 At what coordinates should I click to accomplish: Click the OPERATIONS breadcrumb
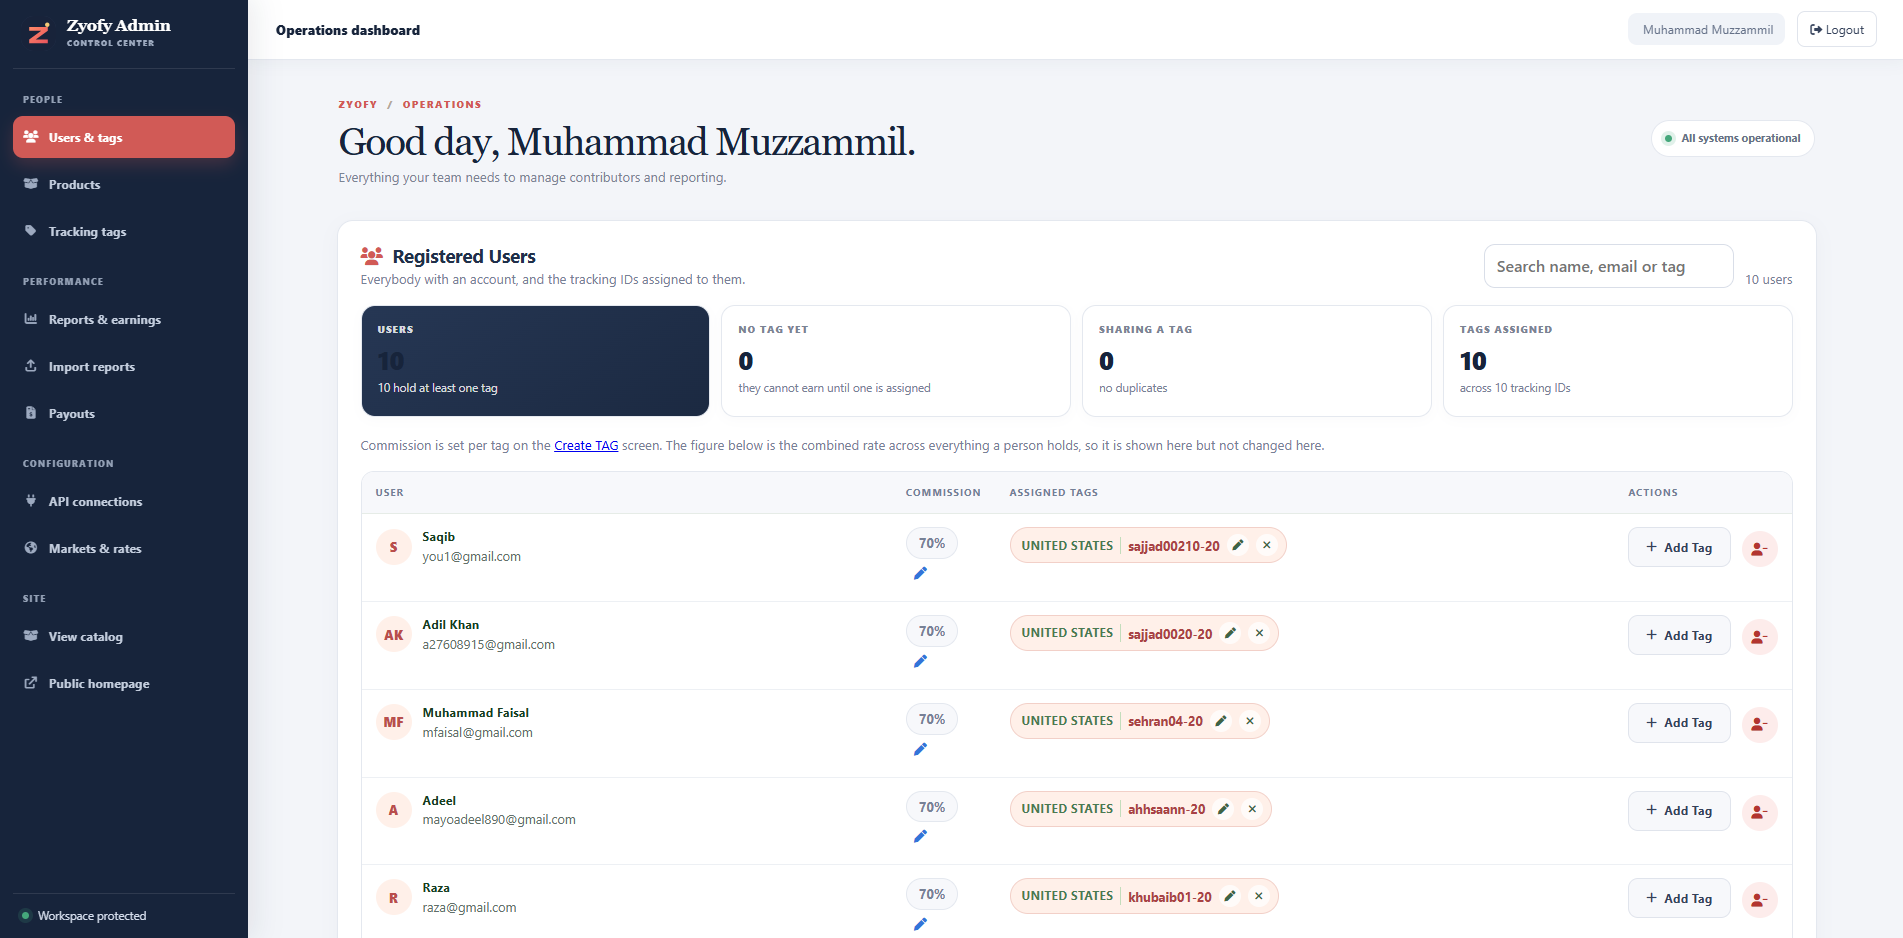pyautogui.click(x=442, y=104)
